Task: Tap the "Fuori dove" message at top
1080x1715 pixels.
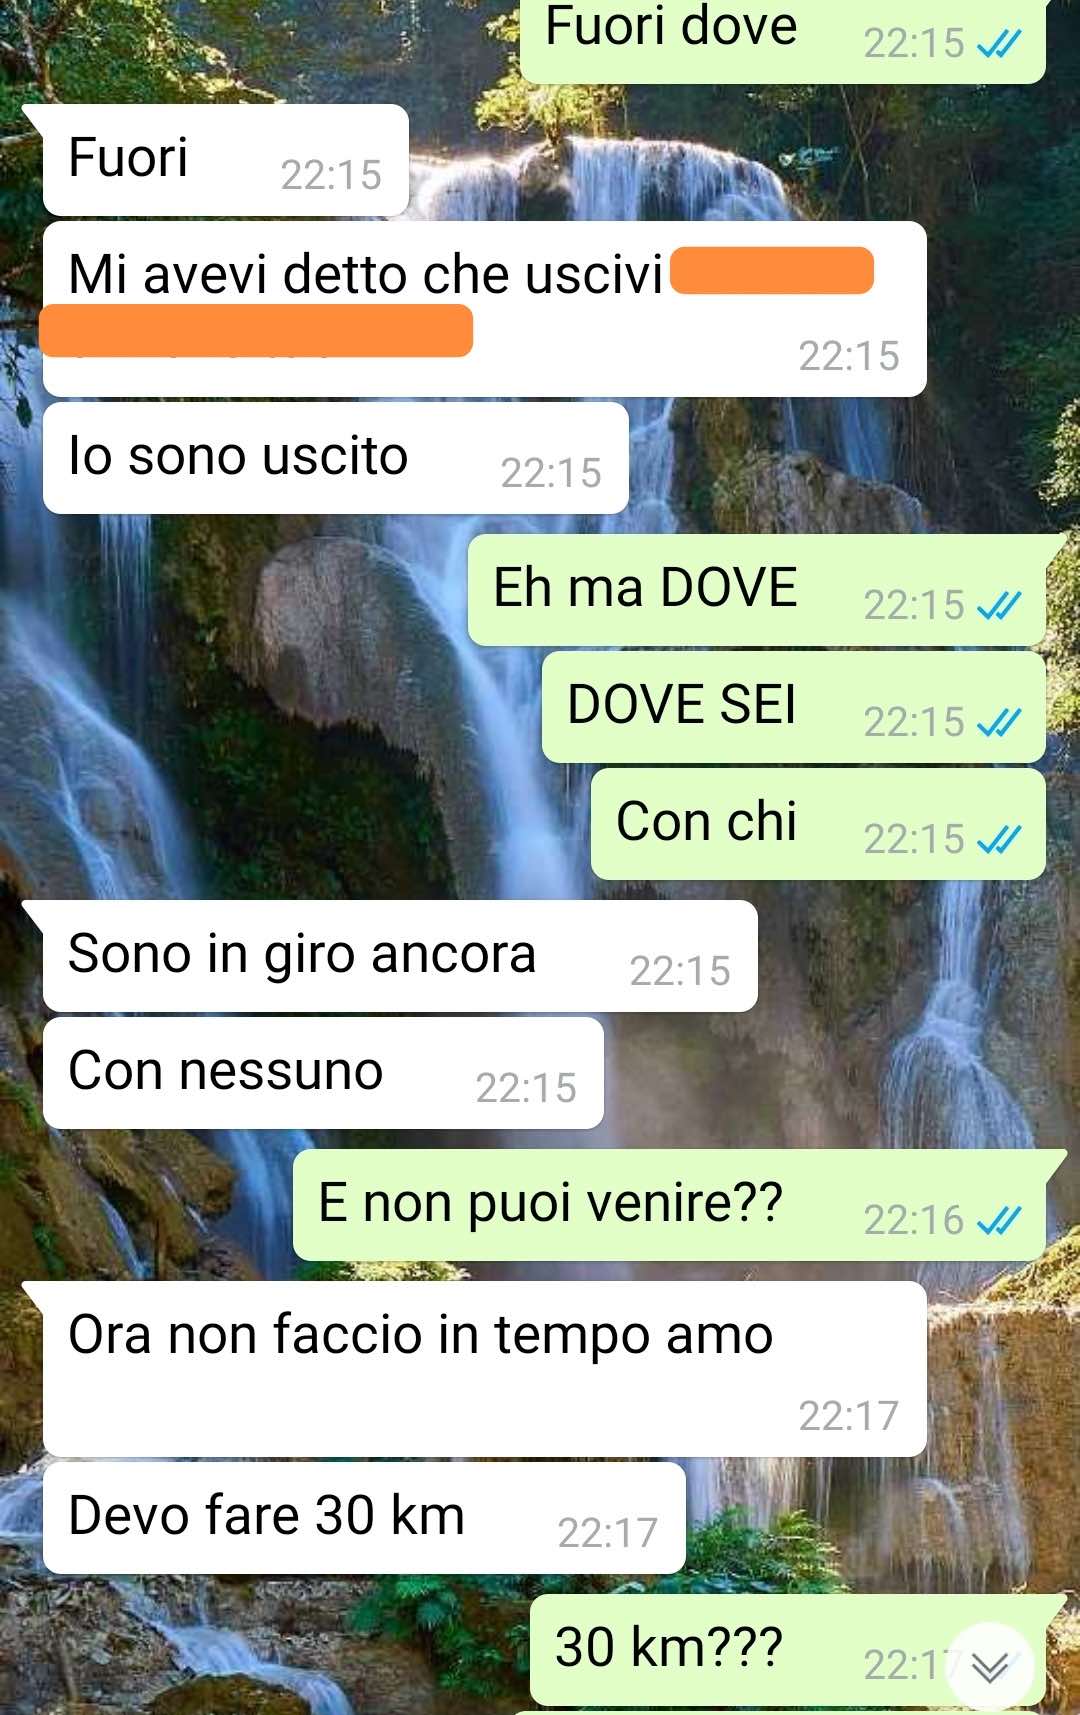Action: pyautogui.click(x=783, y=38)
